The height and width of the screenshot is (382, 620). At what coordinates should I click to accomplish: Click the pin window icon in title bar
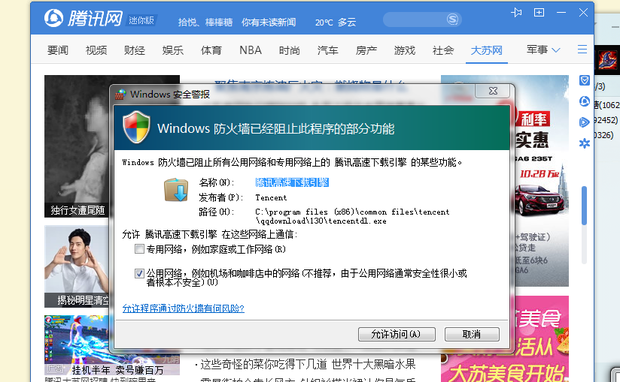(x=516, y=13)
